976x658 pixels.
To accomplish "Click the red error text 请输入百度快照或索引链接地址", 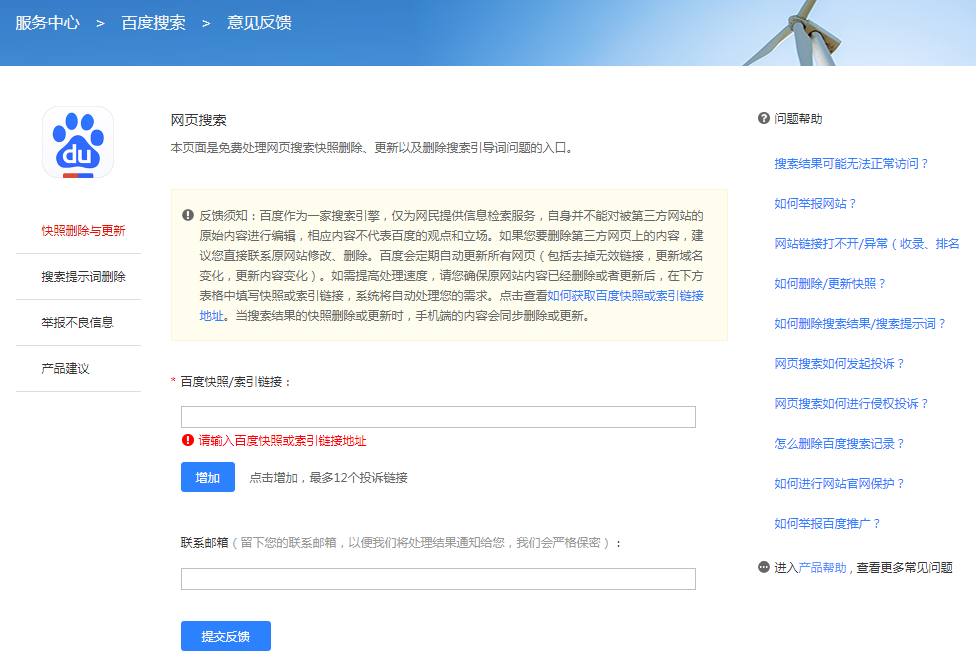I will point(282,441).
